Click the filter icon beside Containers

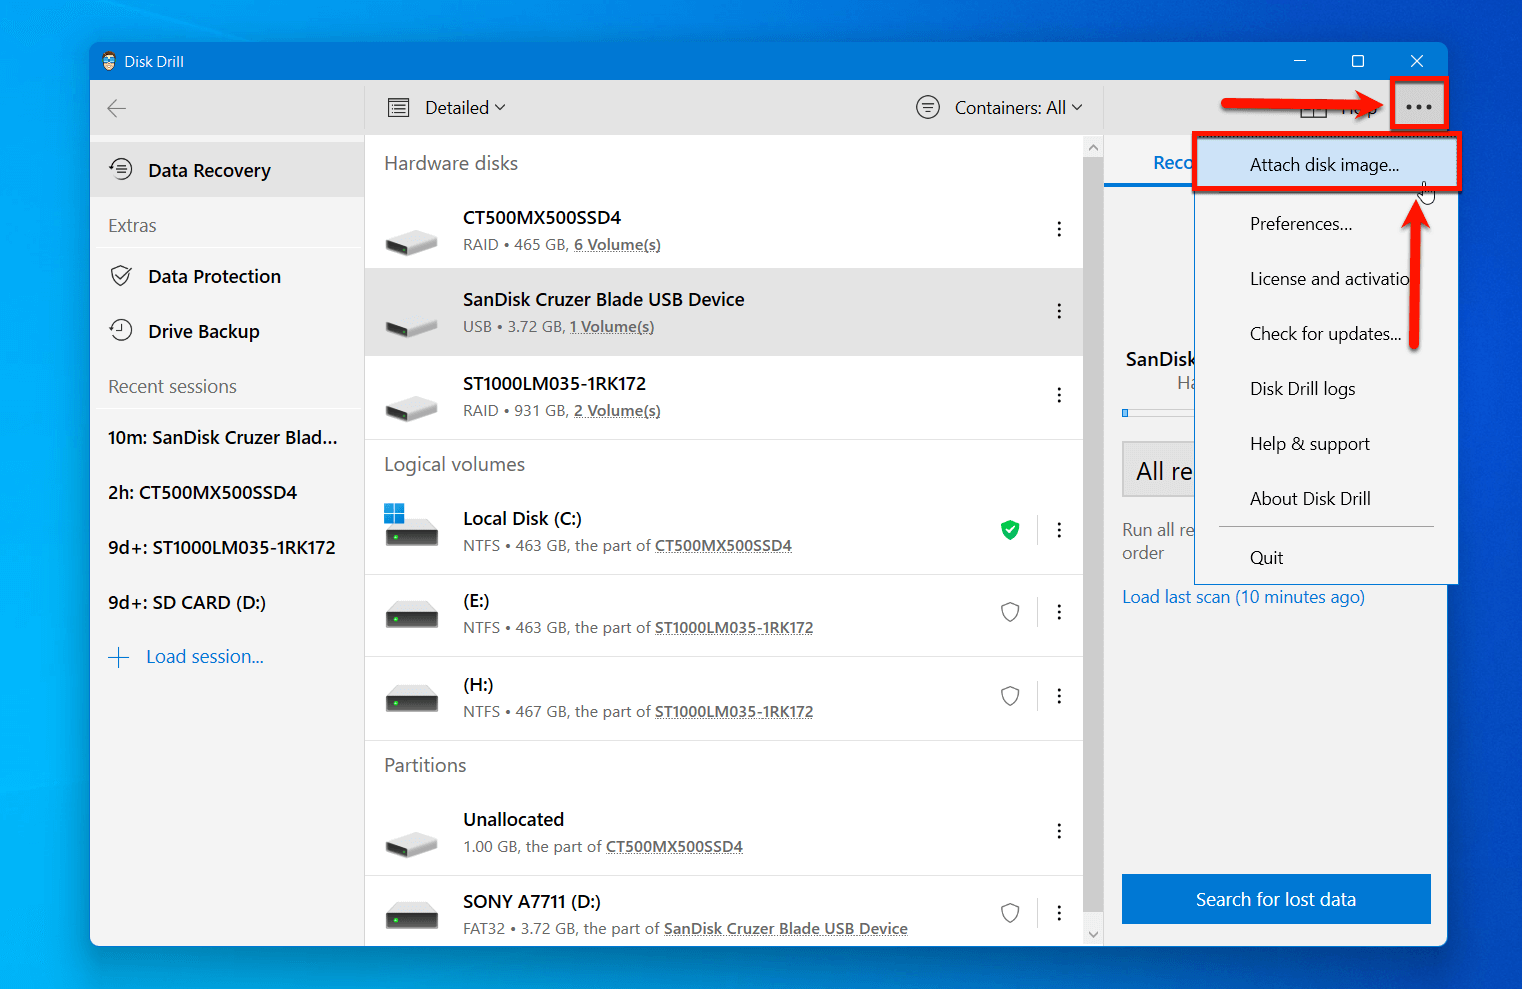coord(928,107)
